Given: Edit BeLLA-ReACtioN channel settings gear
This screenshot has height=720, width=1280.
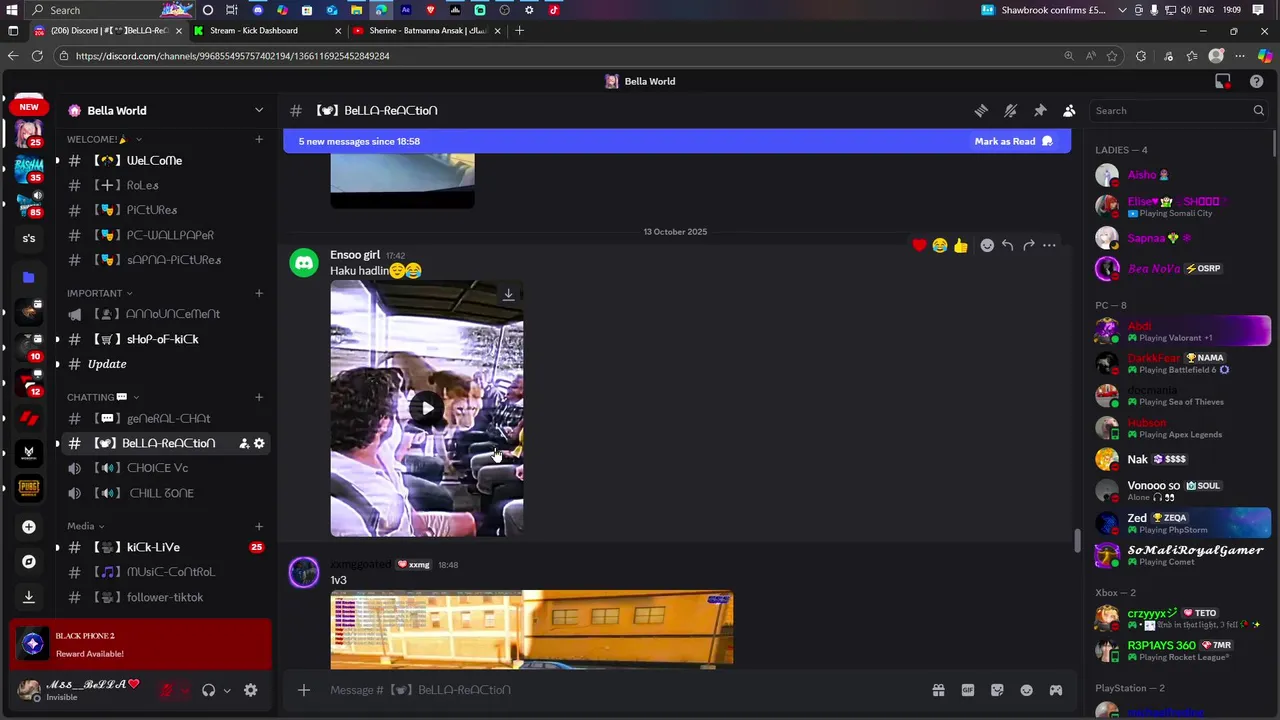Looking at the screenshot, I should (x=259, y=443).
